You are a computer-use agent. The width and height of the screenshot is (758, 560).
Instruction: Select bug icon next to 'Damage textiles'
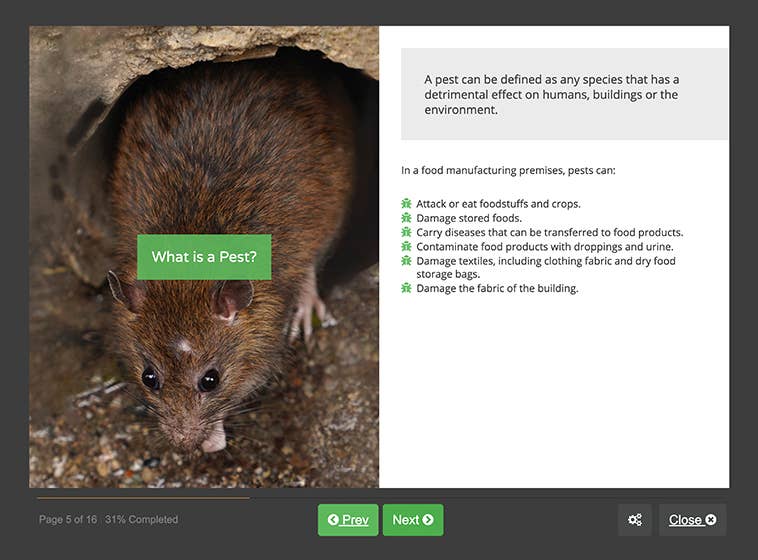pyautogui.click(x=406, y=261)
